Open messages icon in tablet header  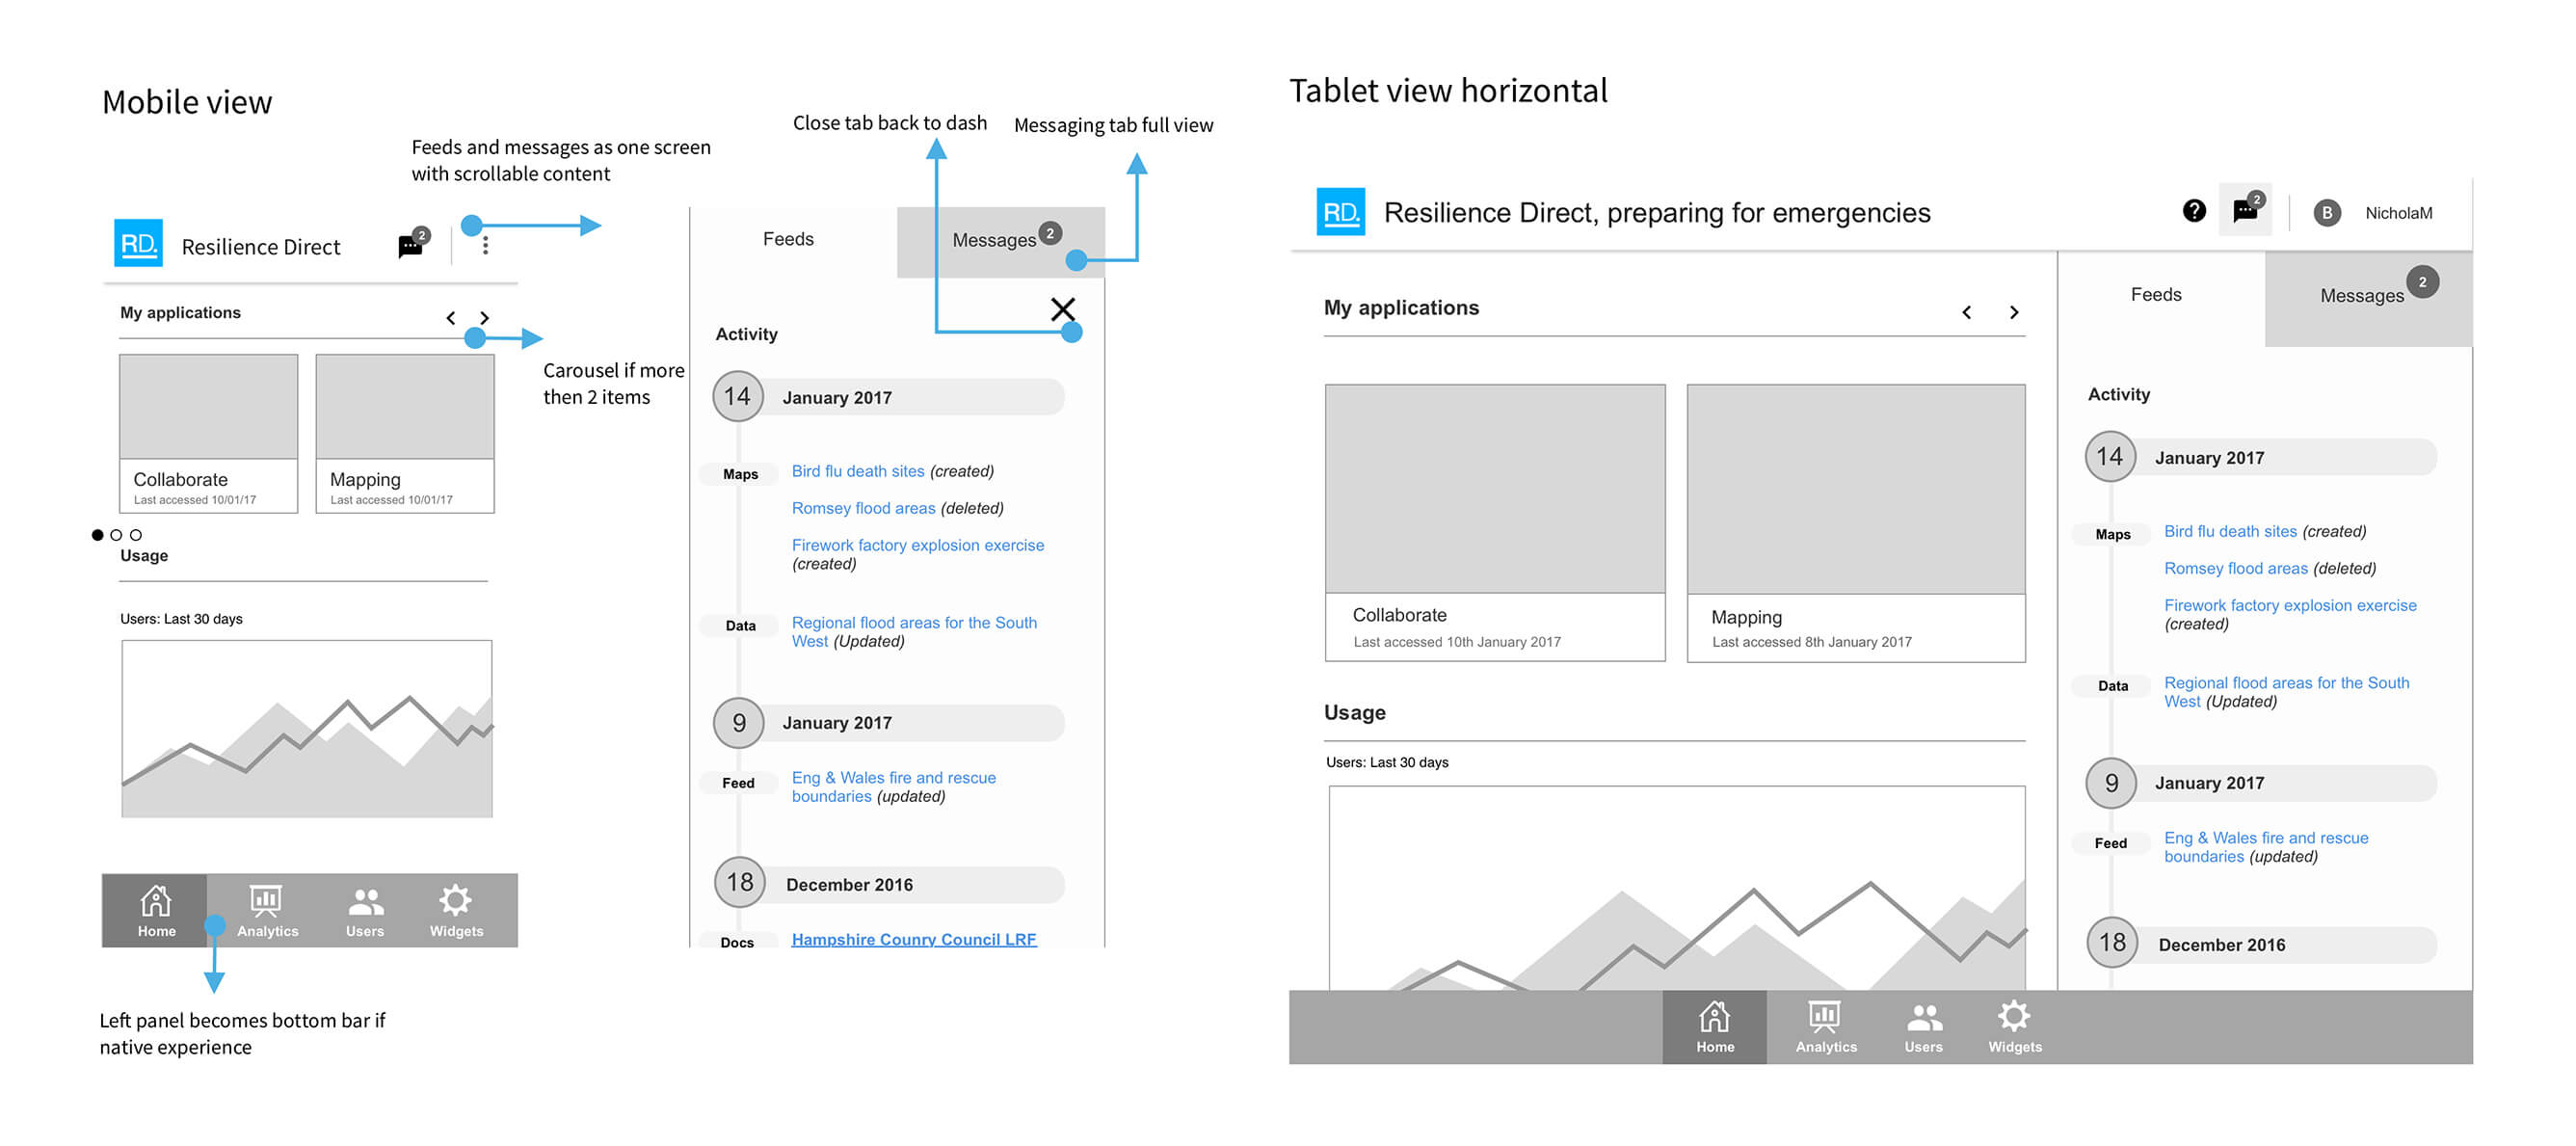click(x=2244, y=211)
